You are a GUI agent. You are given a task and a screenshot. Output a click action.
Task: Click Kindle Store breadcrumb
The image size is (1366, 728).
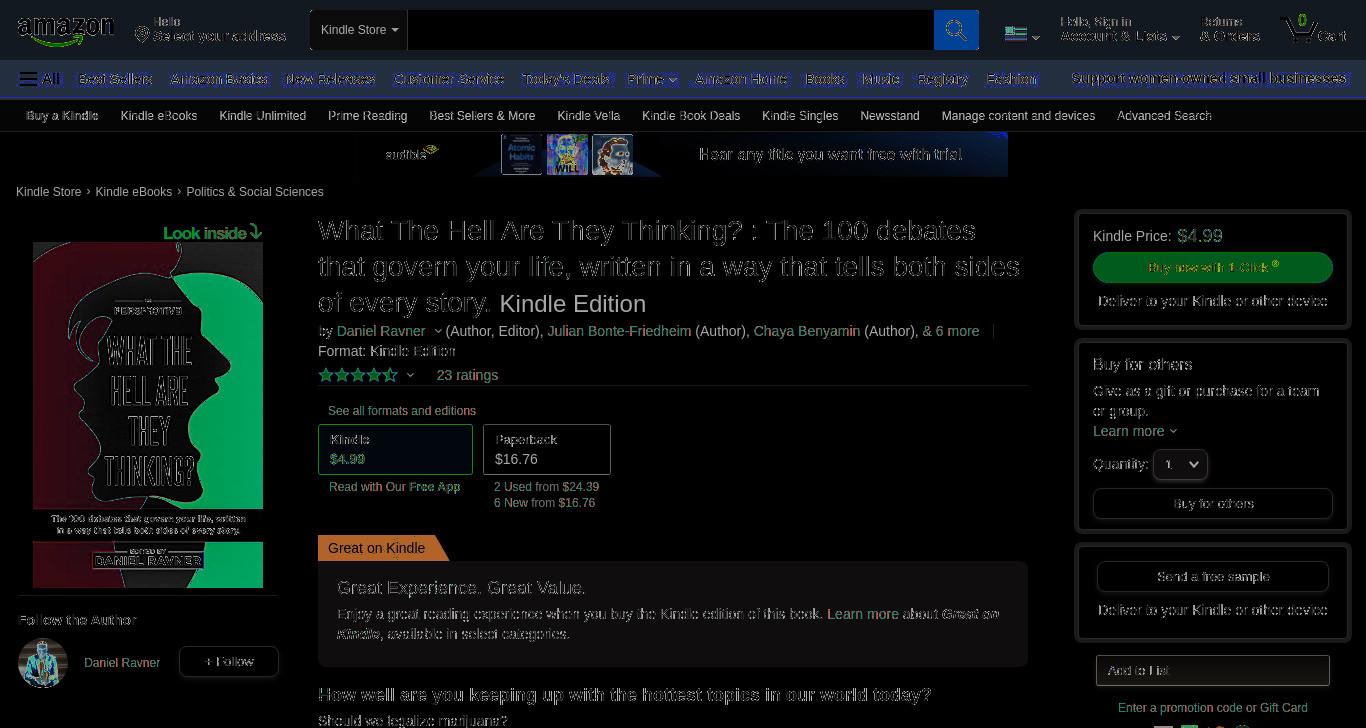coord(48,192)
